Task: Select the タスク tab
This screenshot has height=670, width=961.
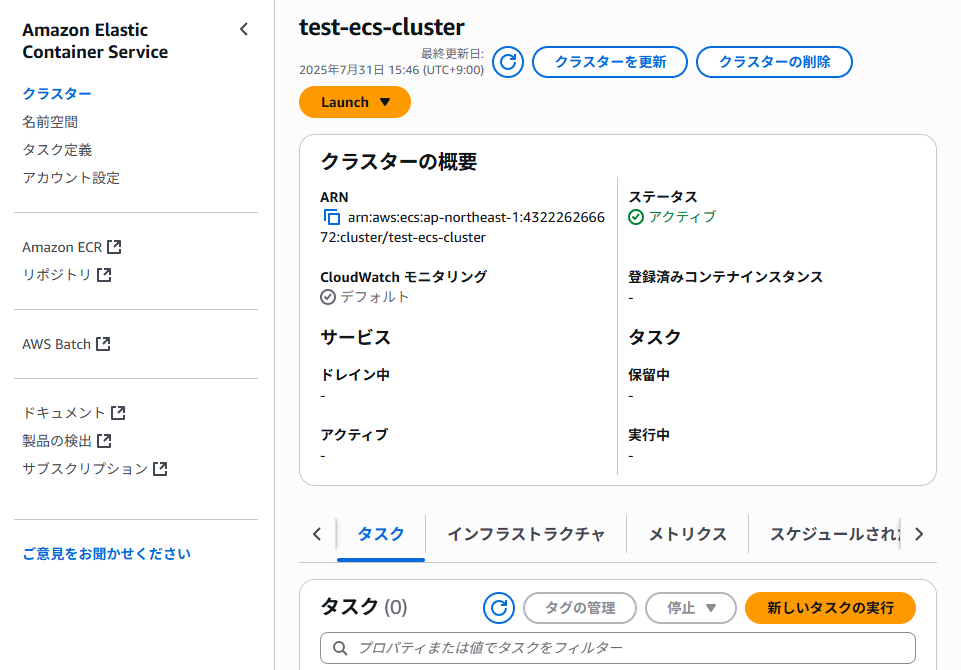Action: [x=381, y=535]
